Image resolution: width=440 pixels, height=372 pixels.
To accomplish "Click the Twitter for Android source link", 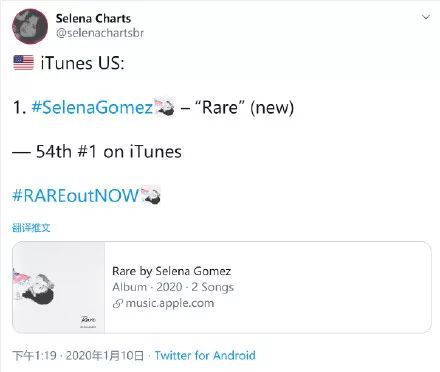I will (205, 355).
